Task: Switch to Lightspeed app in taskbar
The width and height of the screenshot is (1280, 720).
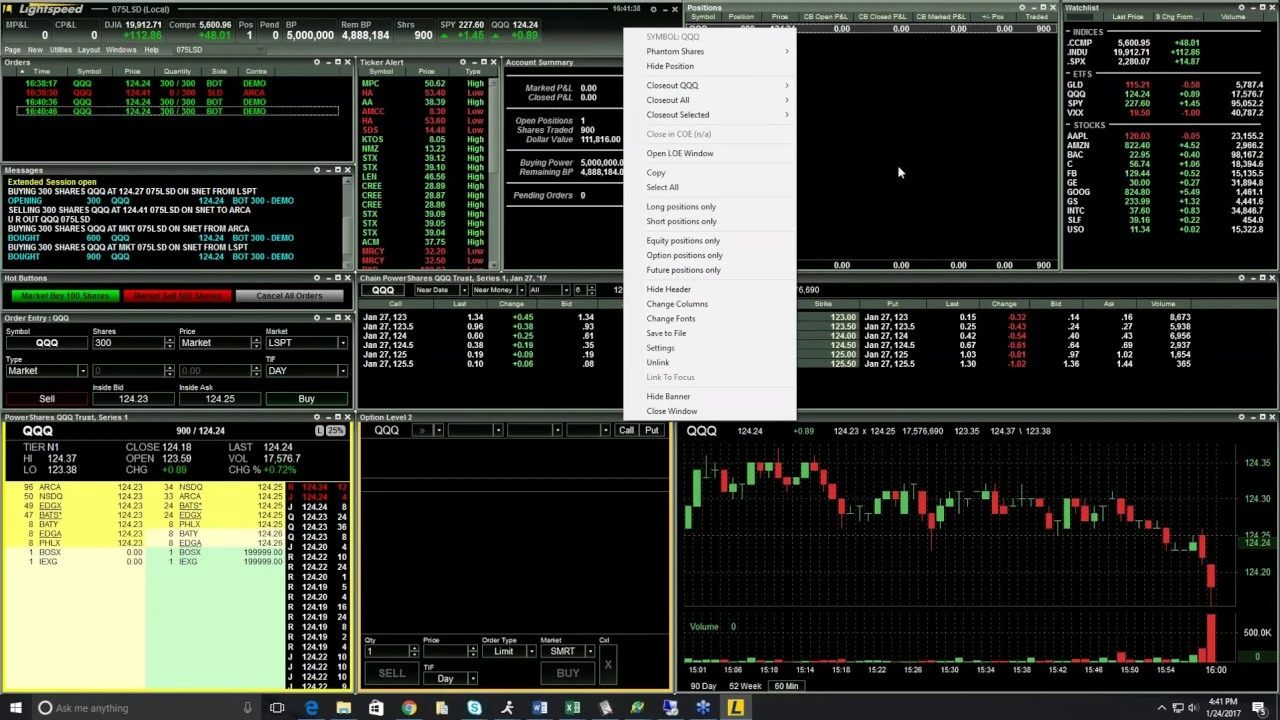Action: [735, 708]
